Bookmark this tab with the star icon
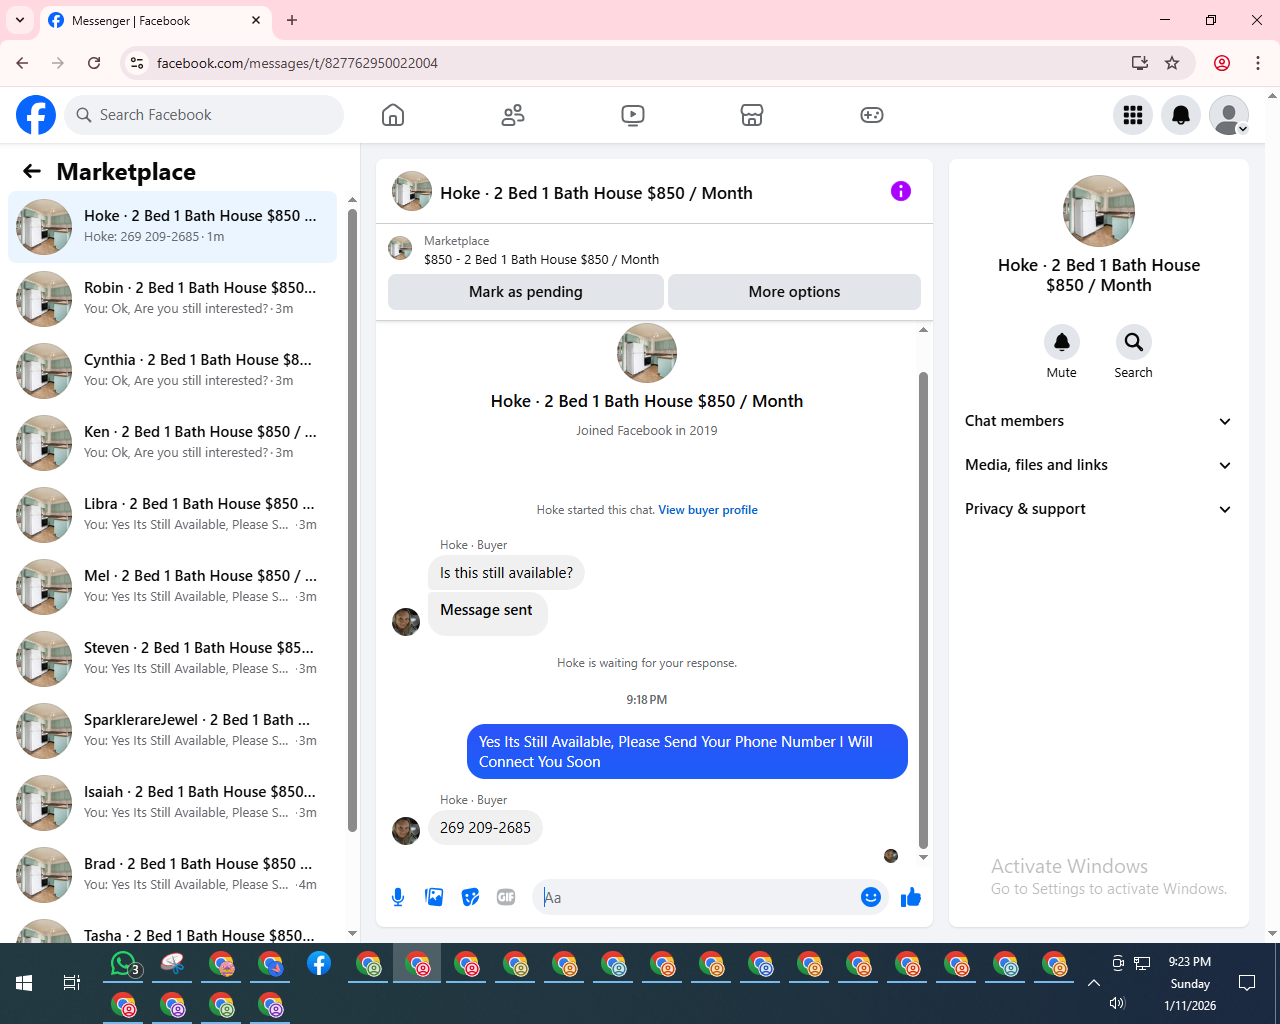The image size is (1280, 1024). (x=1172, y=63)
